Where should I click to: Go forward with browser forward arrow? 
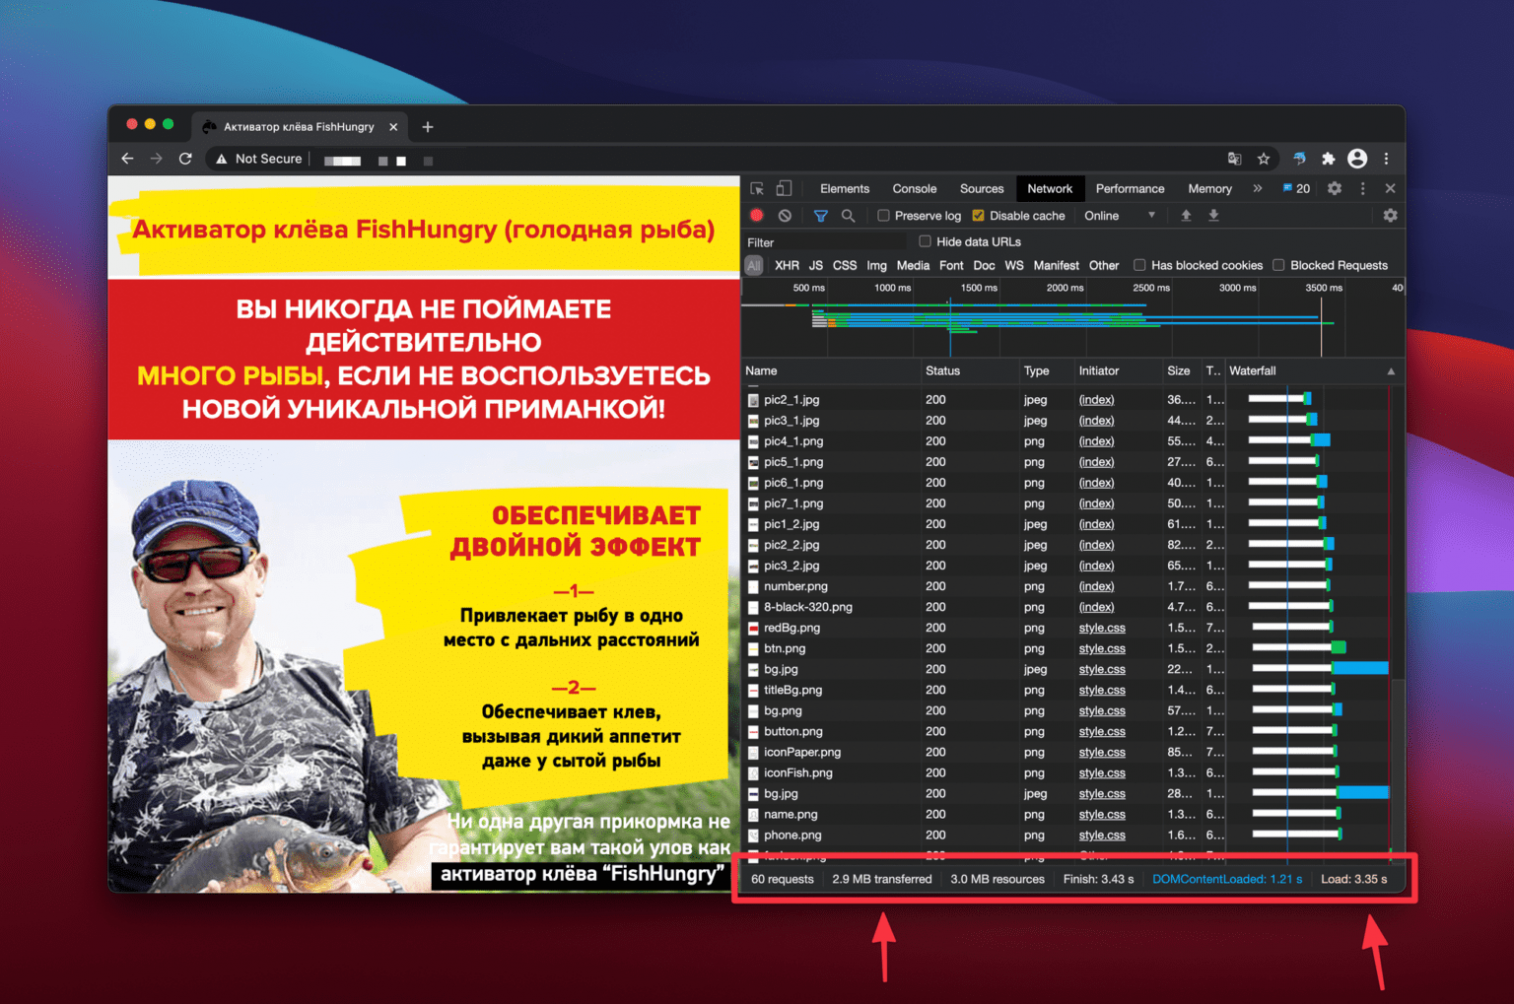[x=156, y=158]
